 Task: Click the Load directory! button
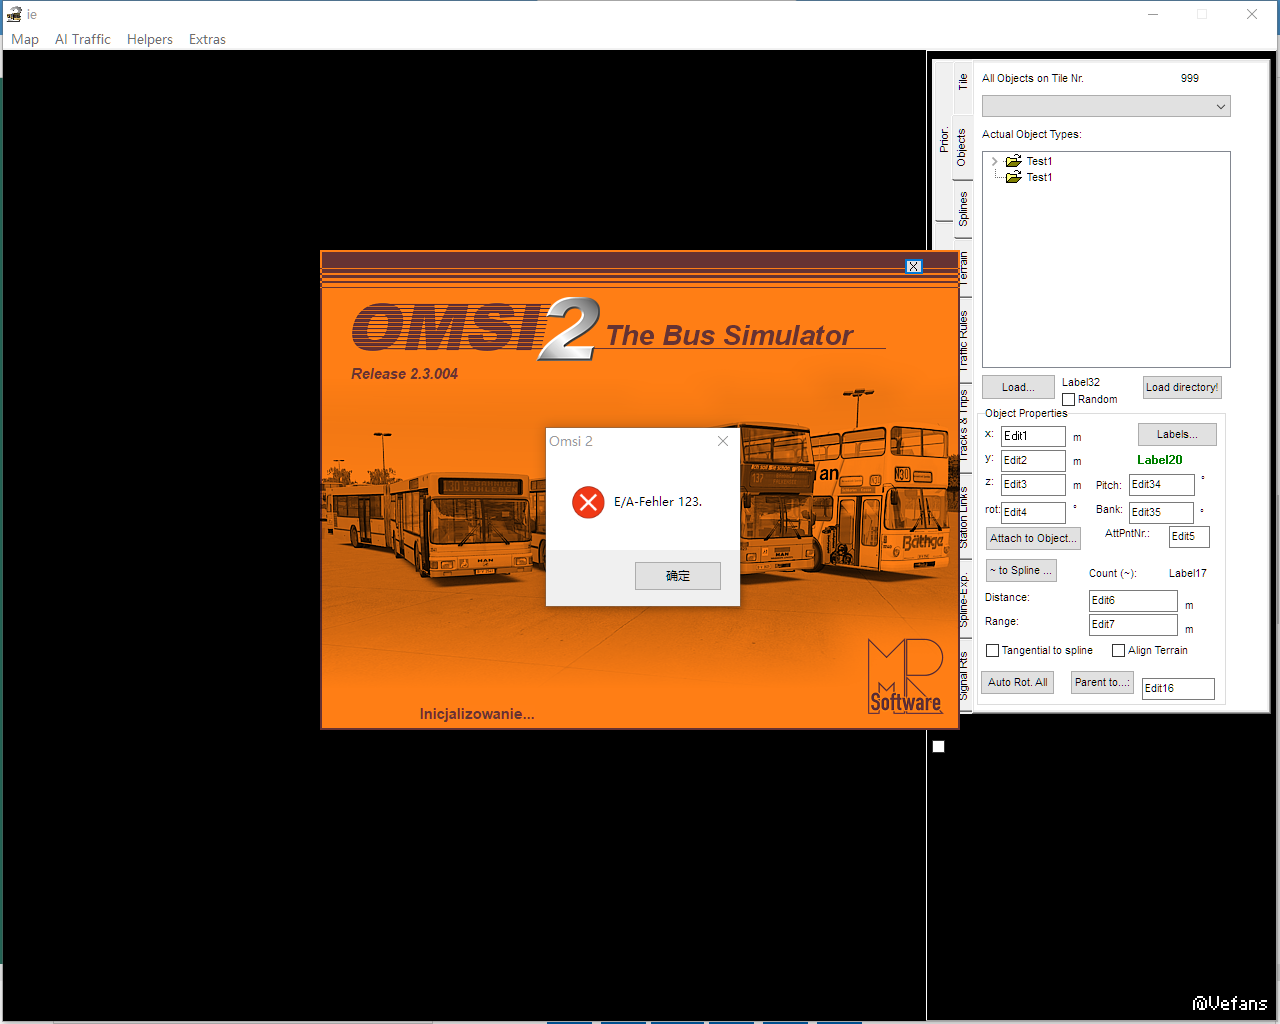click(1181, 387)
